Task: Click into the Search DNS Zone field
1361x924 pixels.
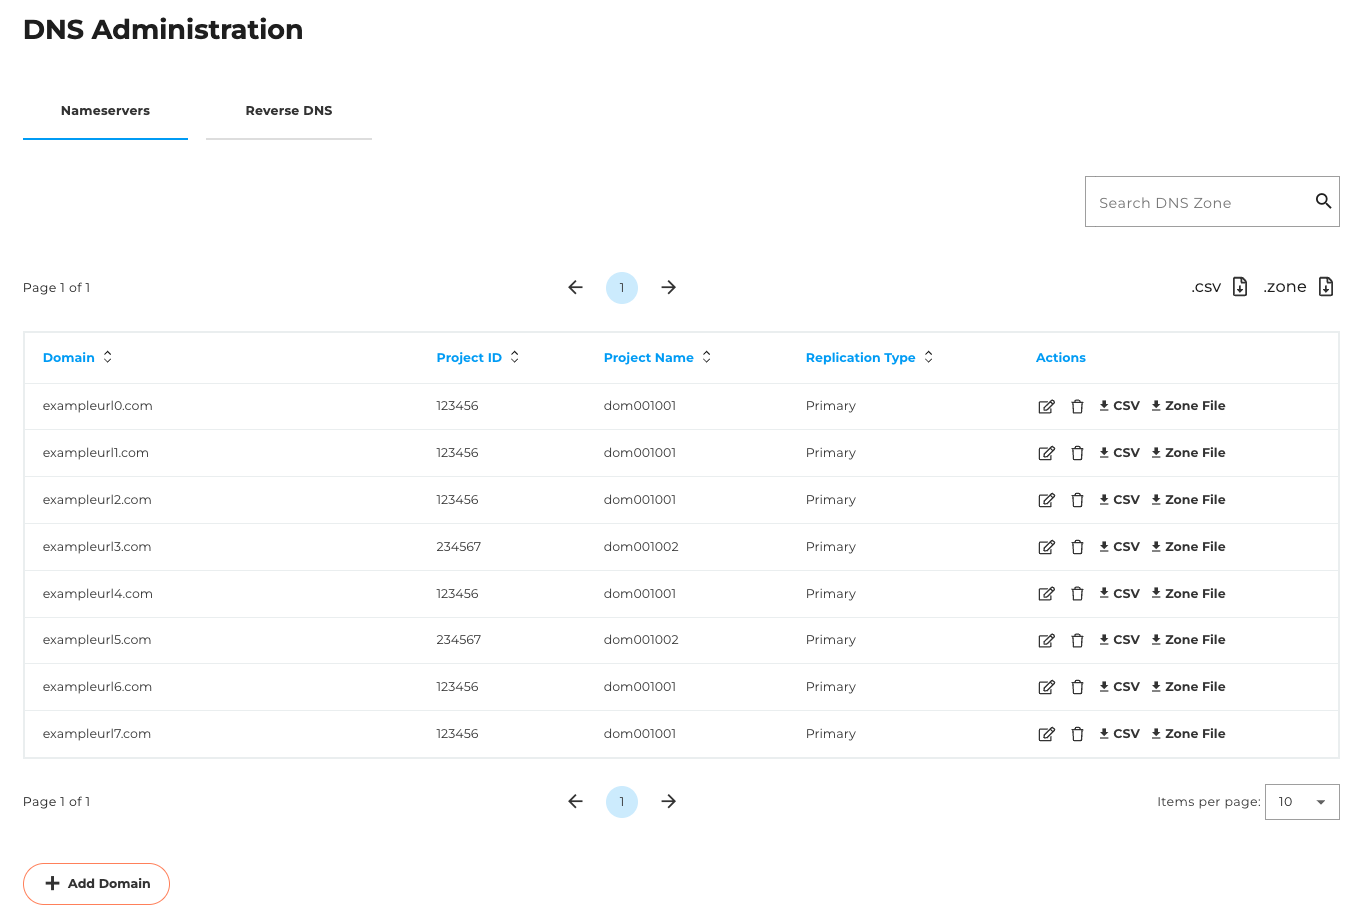Action: [x=1198, y=202]
